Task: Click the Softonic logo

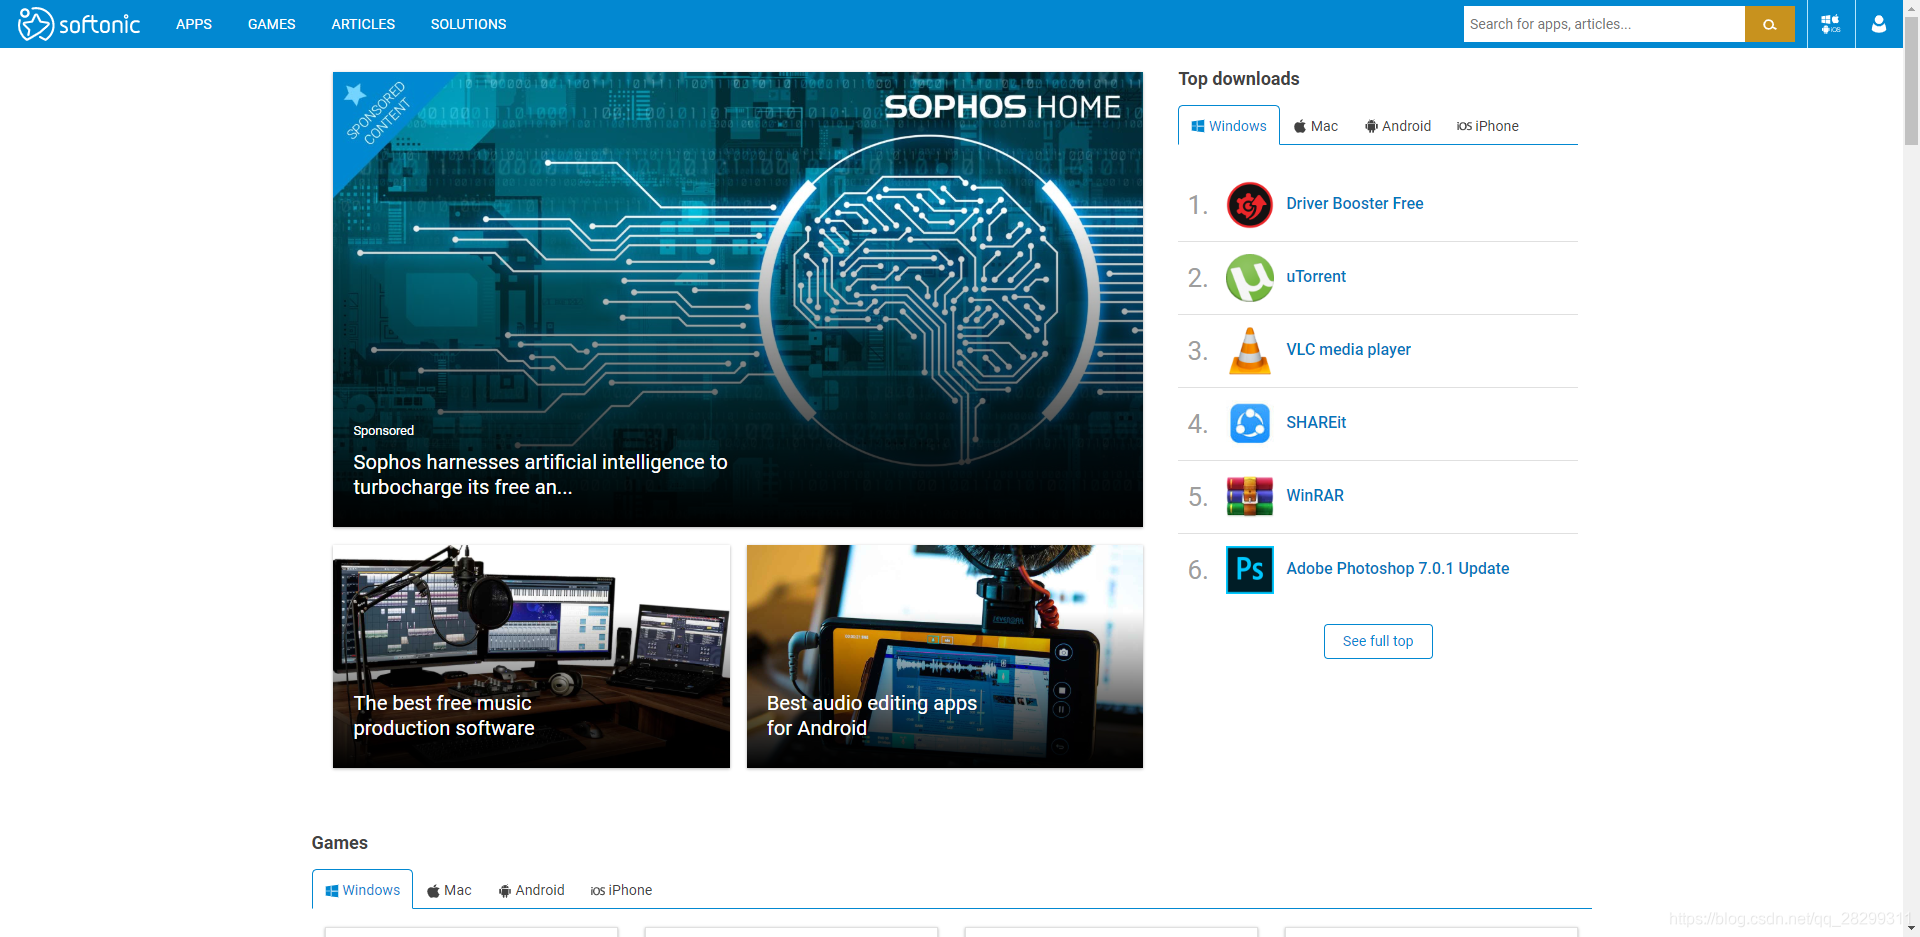Action: (x=79, y=24)
